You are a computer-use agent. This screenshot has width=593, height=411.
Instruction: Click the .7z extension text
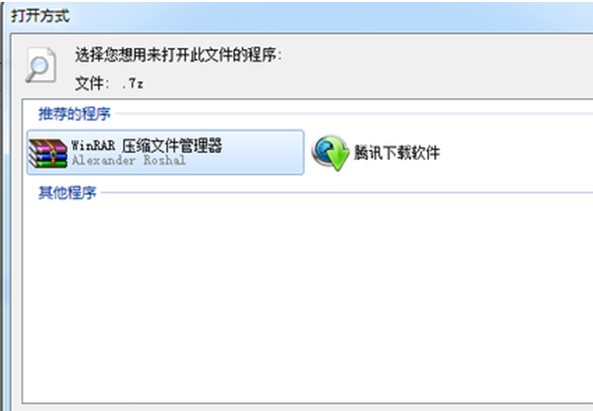click(133, 84)
